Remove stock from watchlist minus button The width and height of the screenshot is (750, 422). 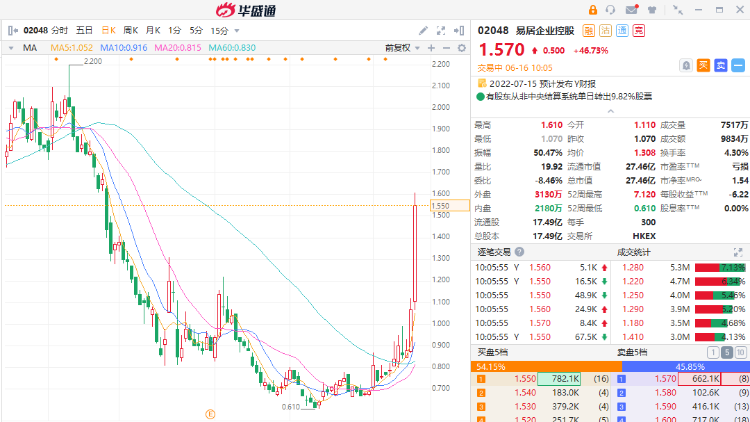(738, 66)
